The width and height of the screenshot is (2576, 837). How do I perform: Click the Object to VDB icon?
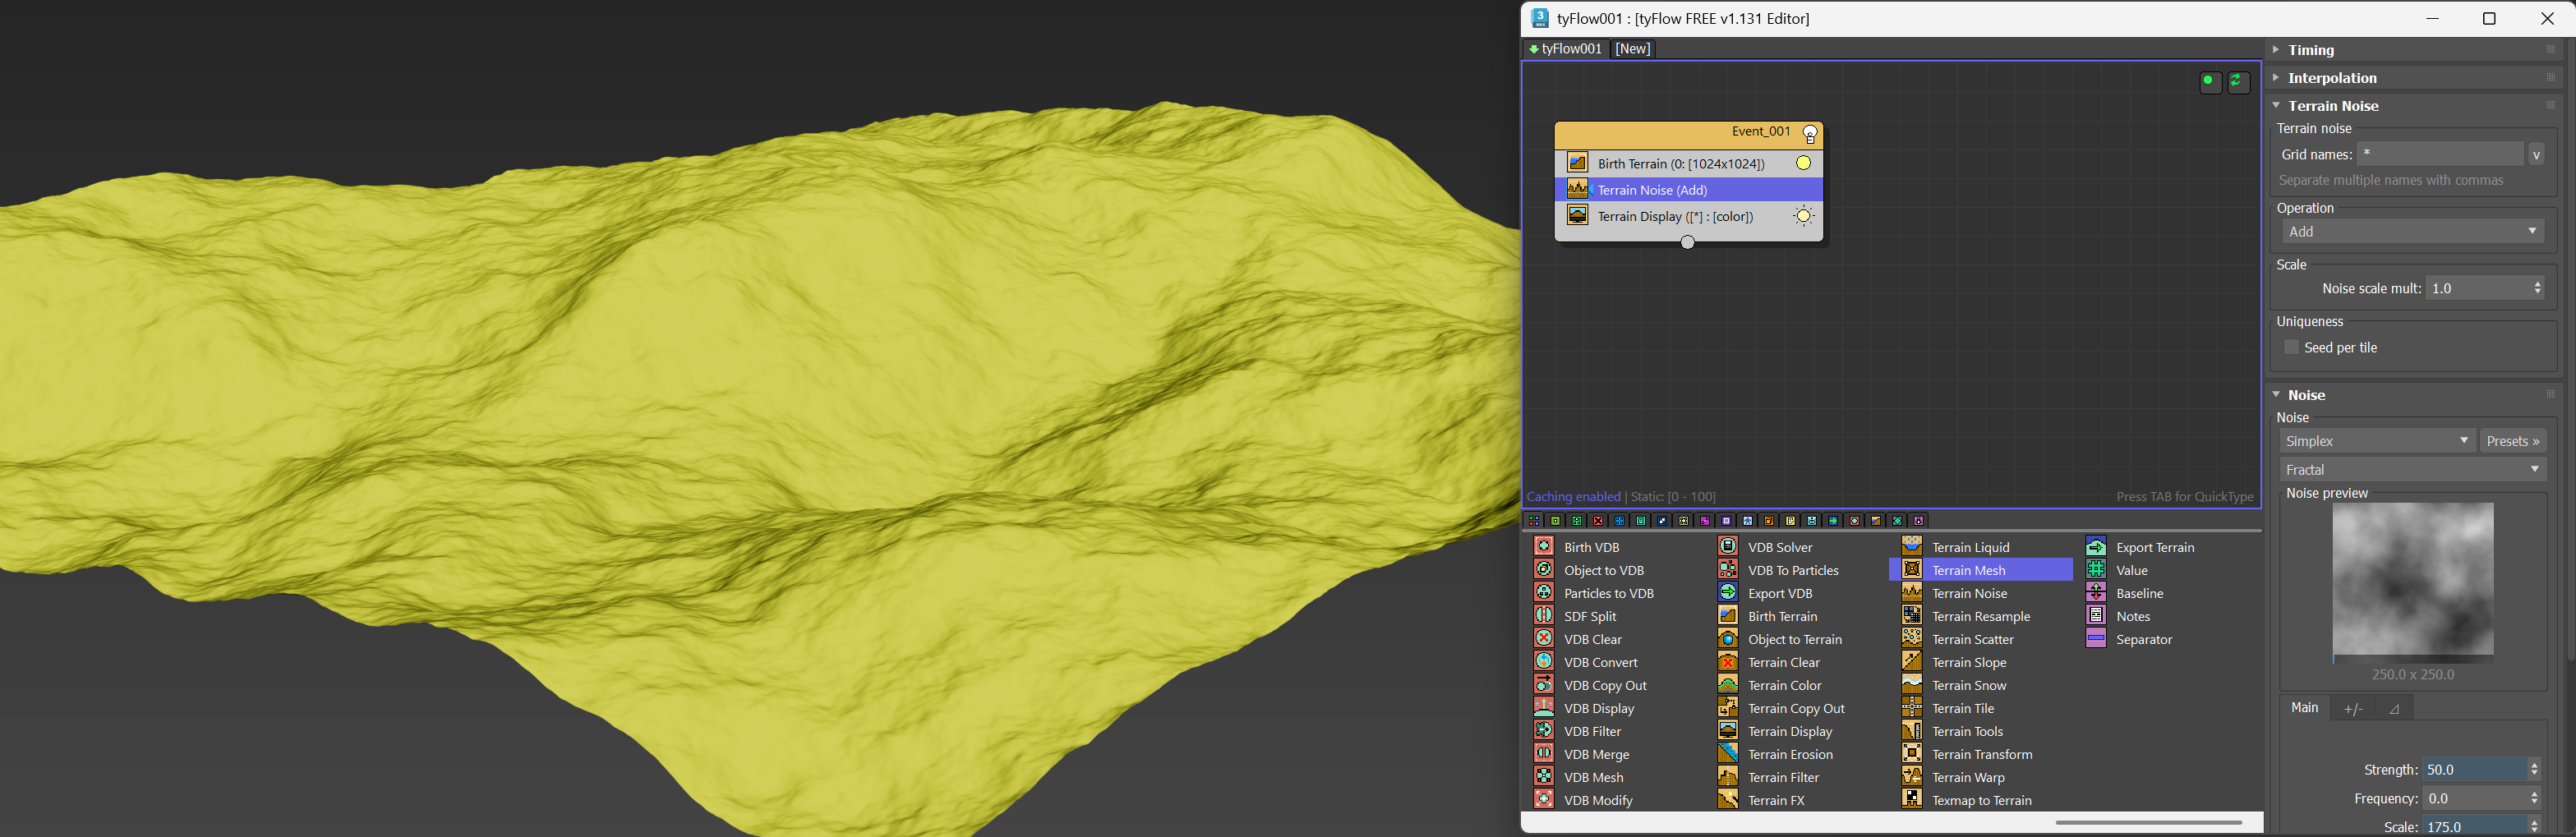1544,570
